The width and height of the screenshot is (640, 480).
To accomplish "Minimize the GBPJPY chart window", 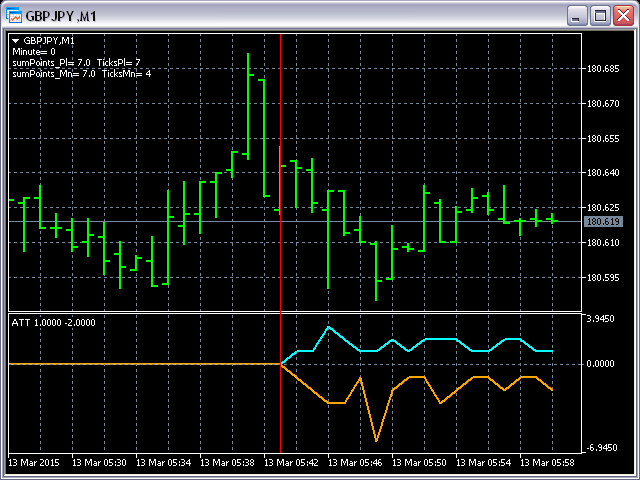I will 577,15.
